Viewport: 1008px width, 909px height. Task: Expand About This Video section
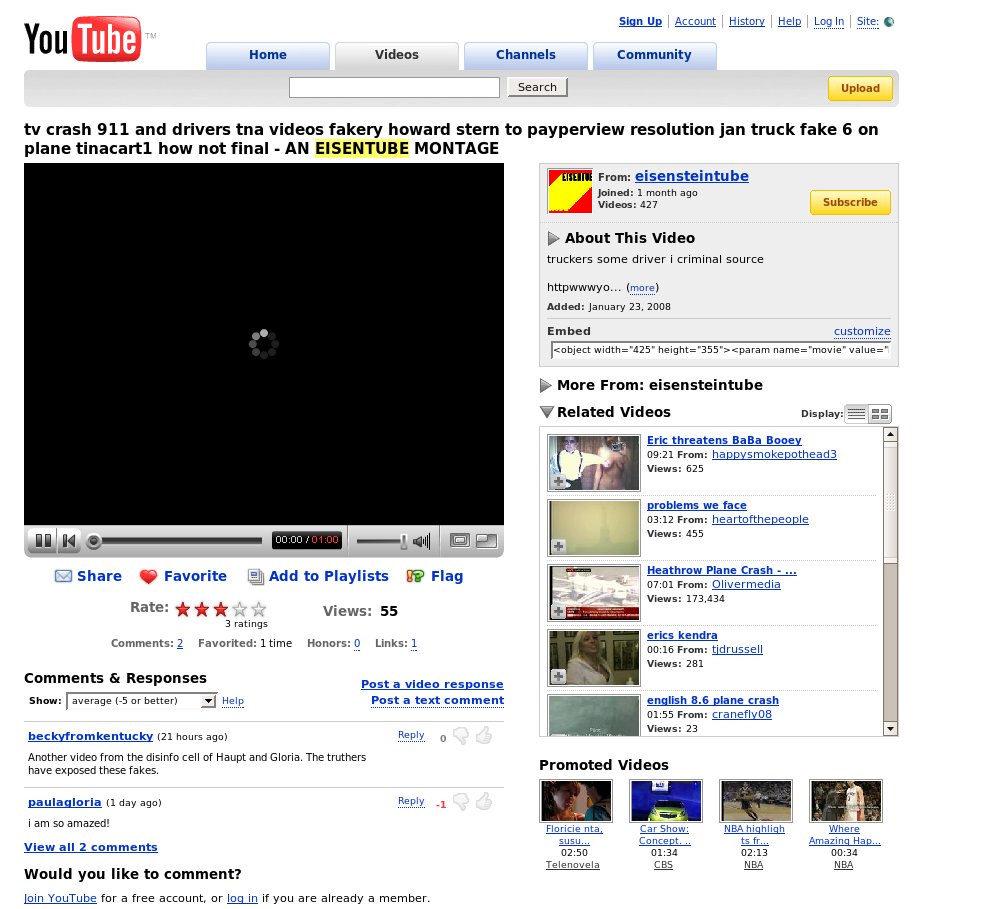553,238
